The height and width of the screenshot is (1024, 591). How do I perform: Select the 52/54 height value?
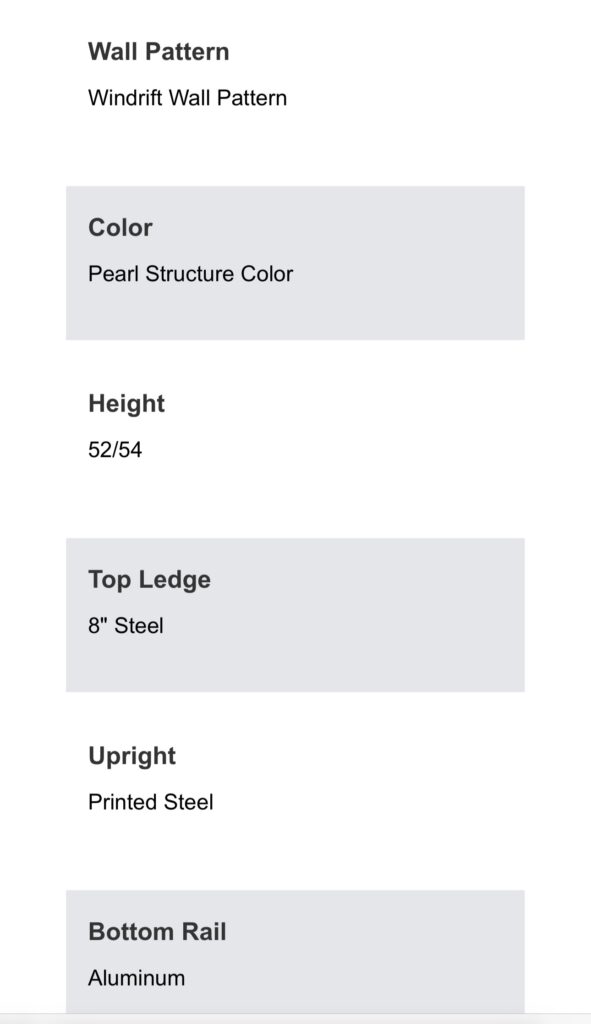click(115, 450)
